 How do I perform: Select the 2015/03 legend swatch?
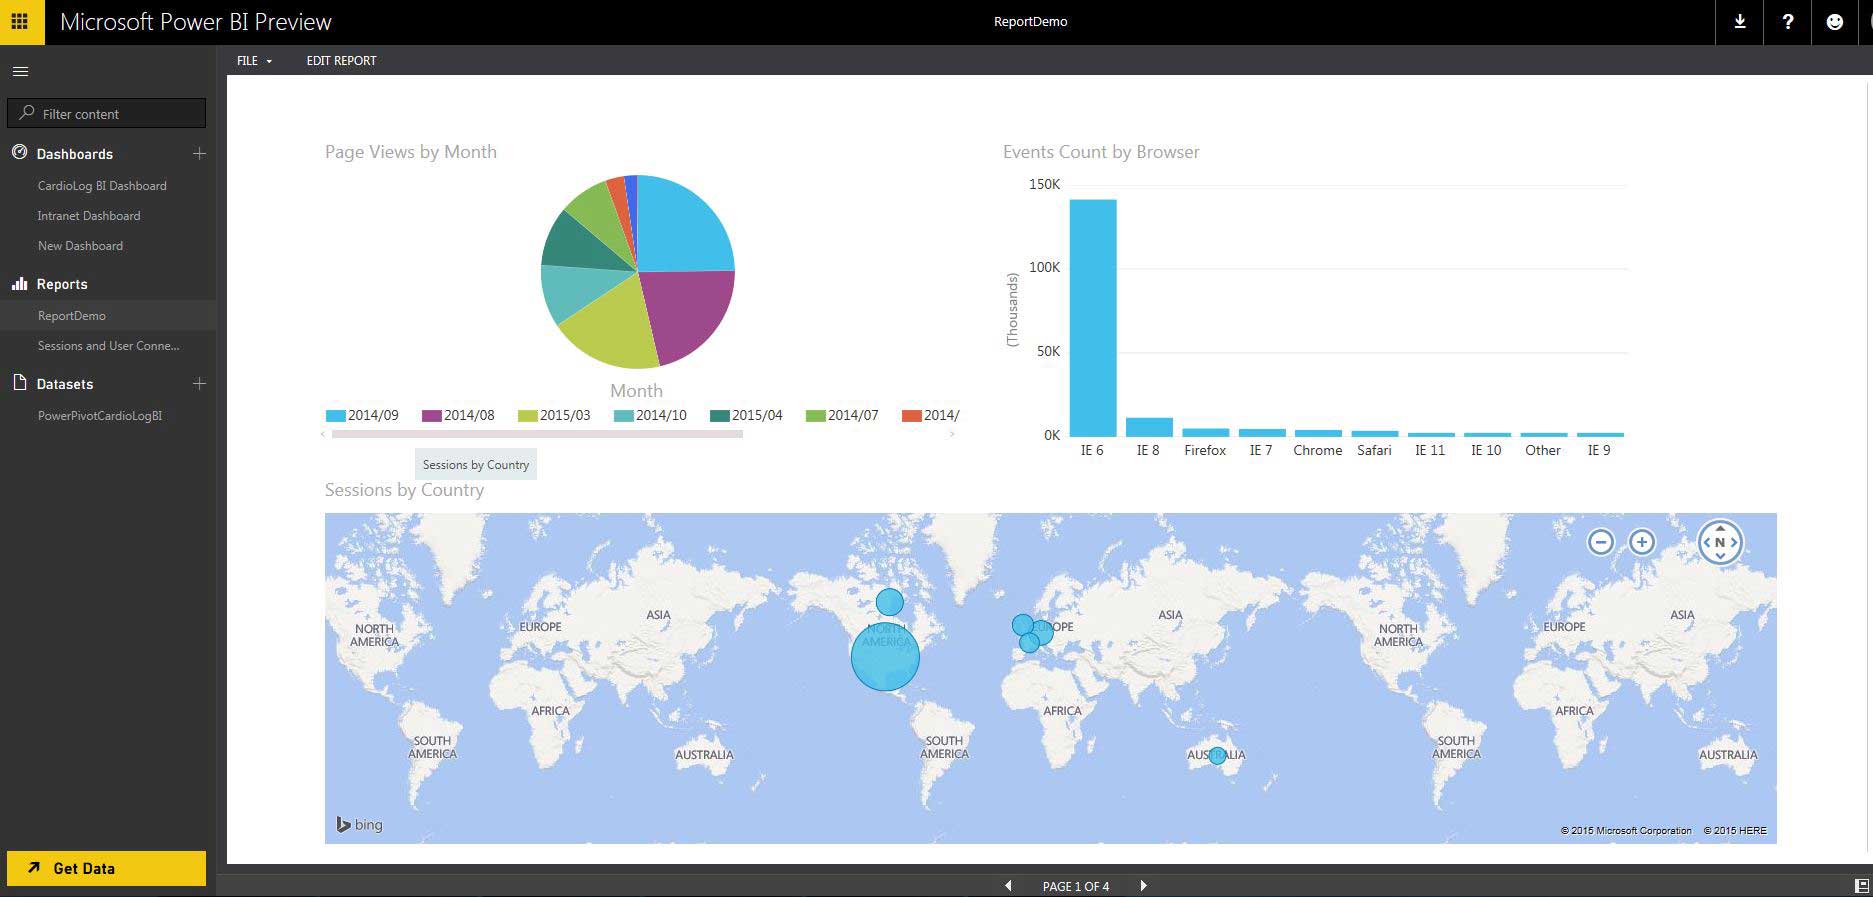coord(528,415)
